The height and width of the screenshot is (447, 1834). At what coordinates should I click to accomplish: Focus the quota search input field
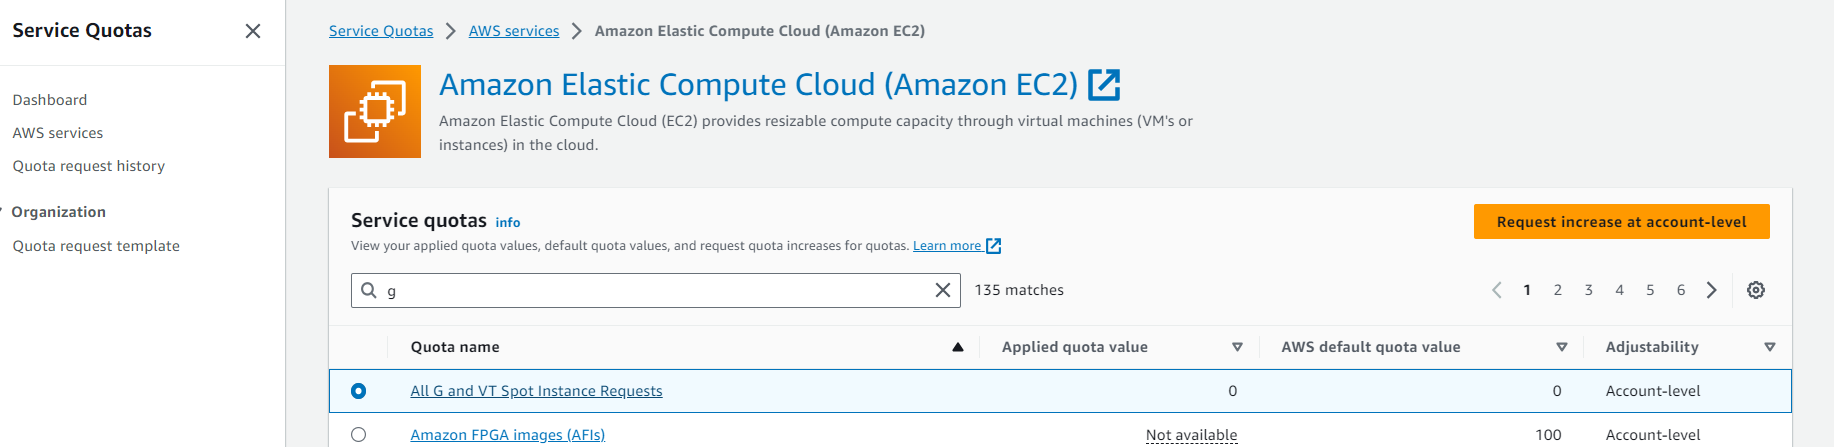point(655,290)
